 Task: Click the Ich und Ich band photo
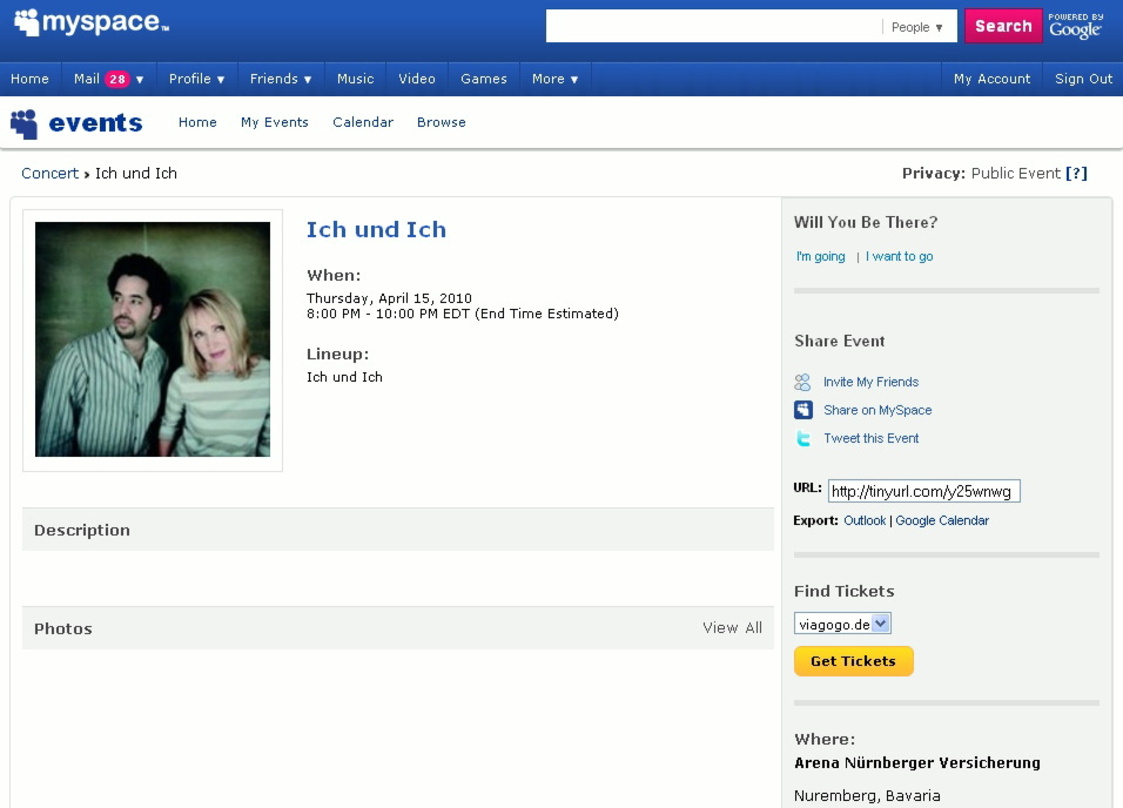pyautogui.click(x=153, y=340)
